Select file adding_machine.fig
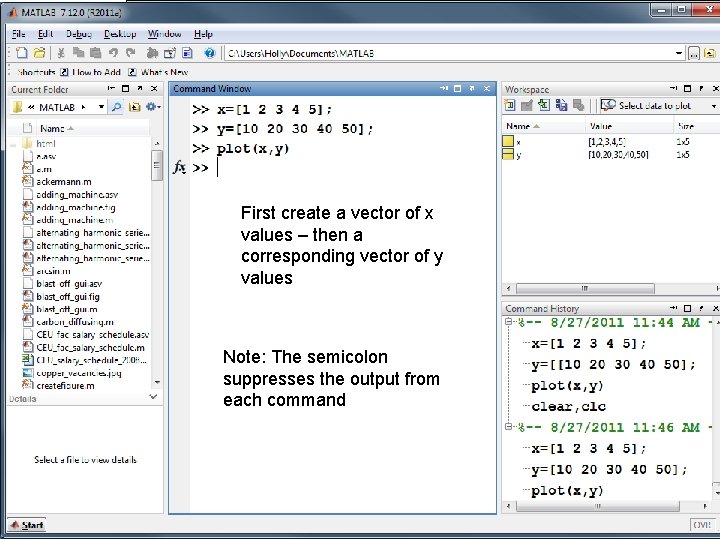Viewport: 720px width, 540px height. [x=76, y=208]
